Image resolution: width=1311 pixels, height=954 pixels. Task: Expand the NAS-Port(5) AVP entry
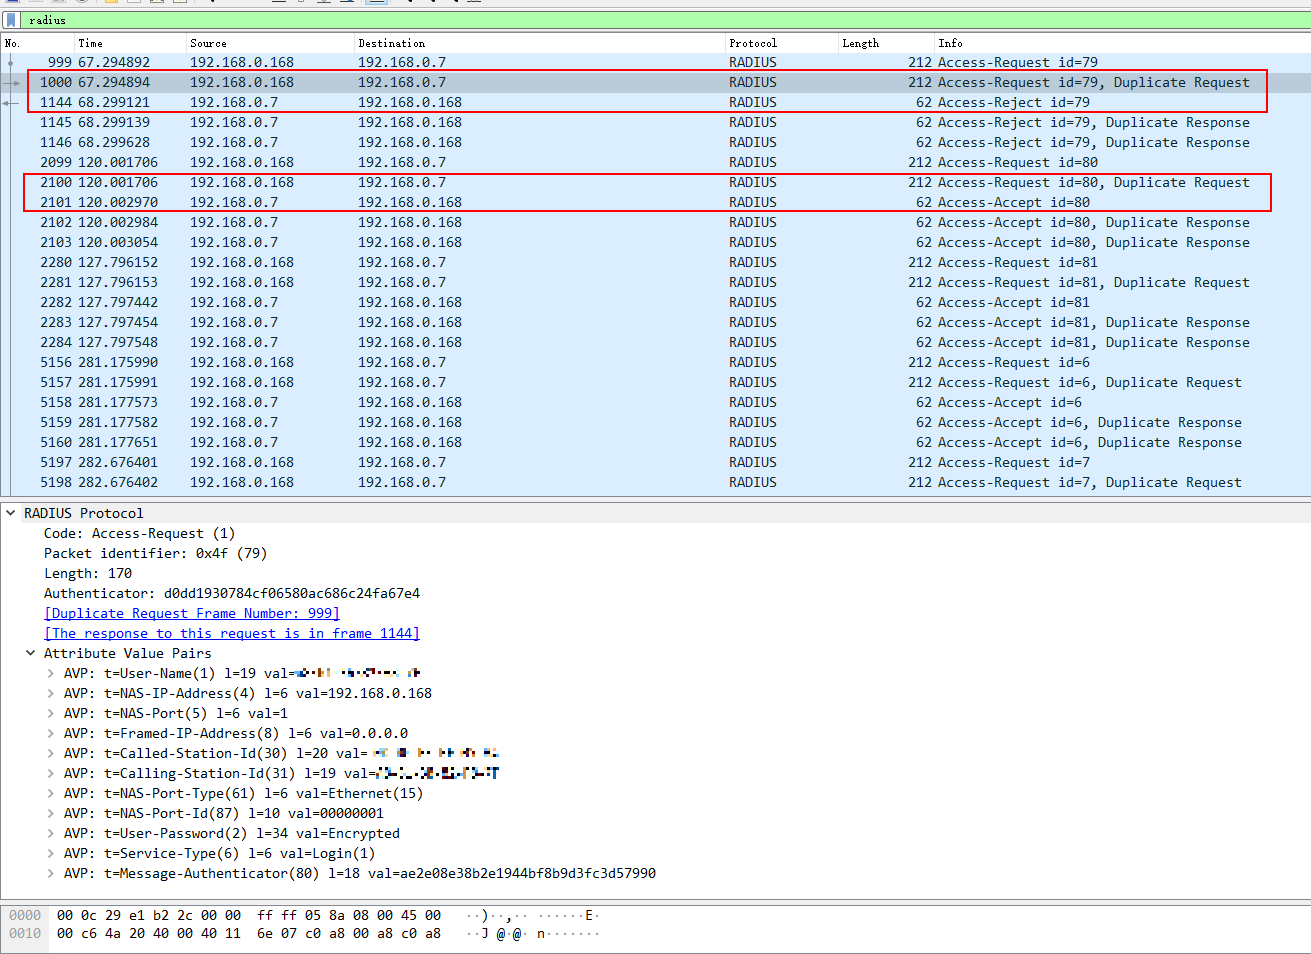51,713
